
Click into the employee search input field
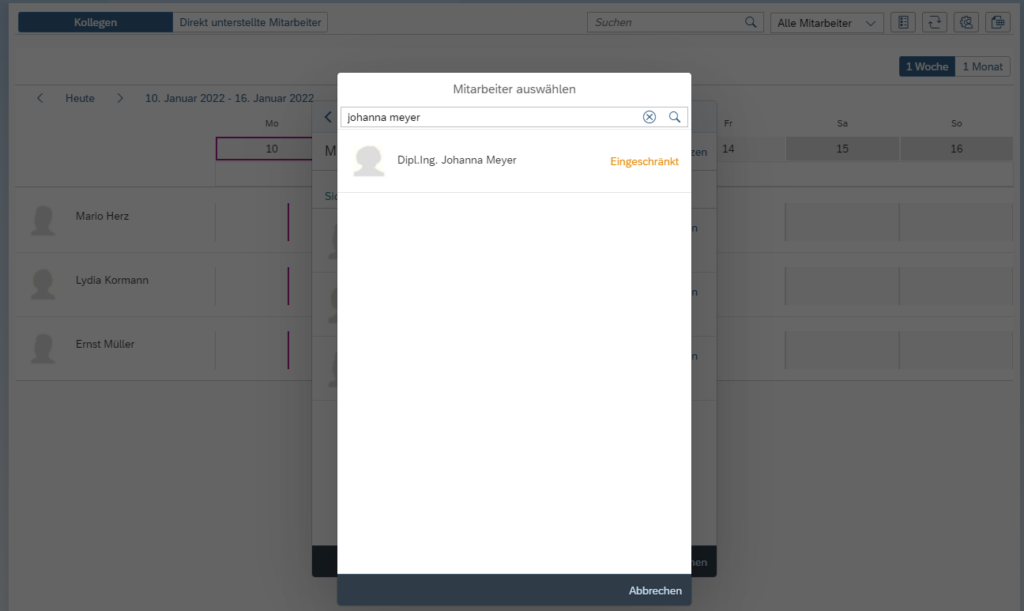(x=490, y=117)
